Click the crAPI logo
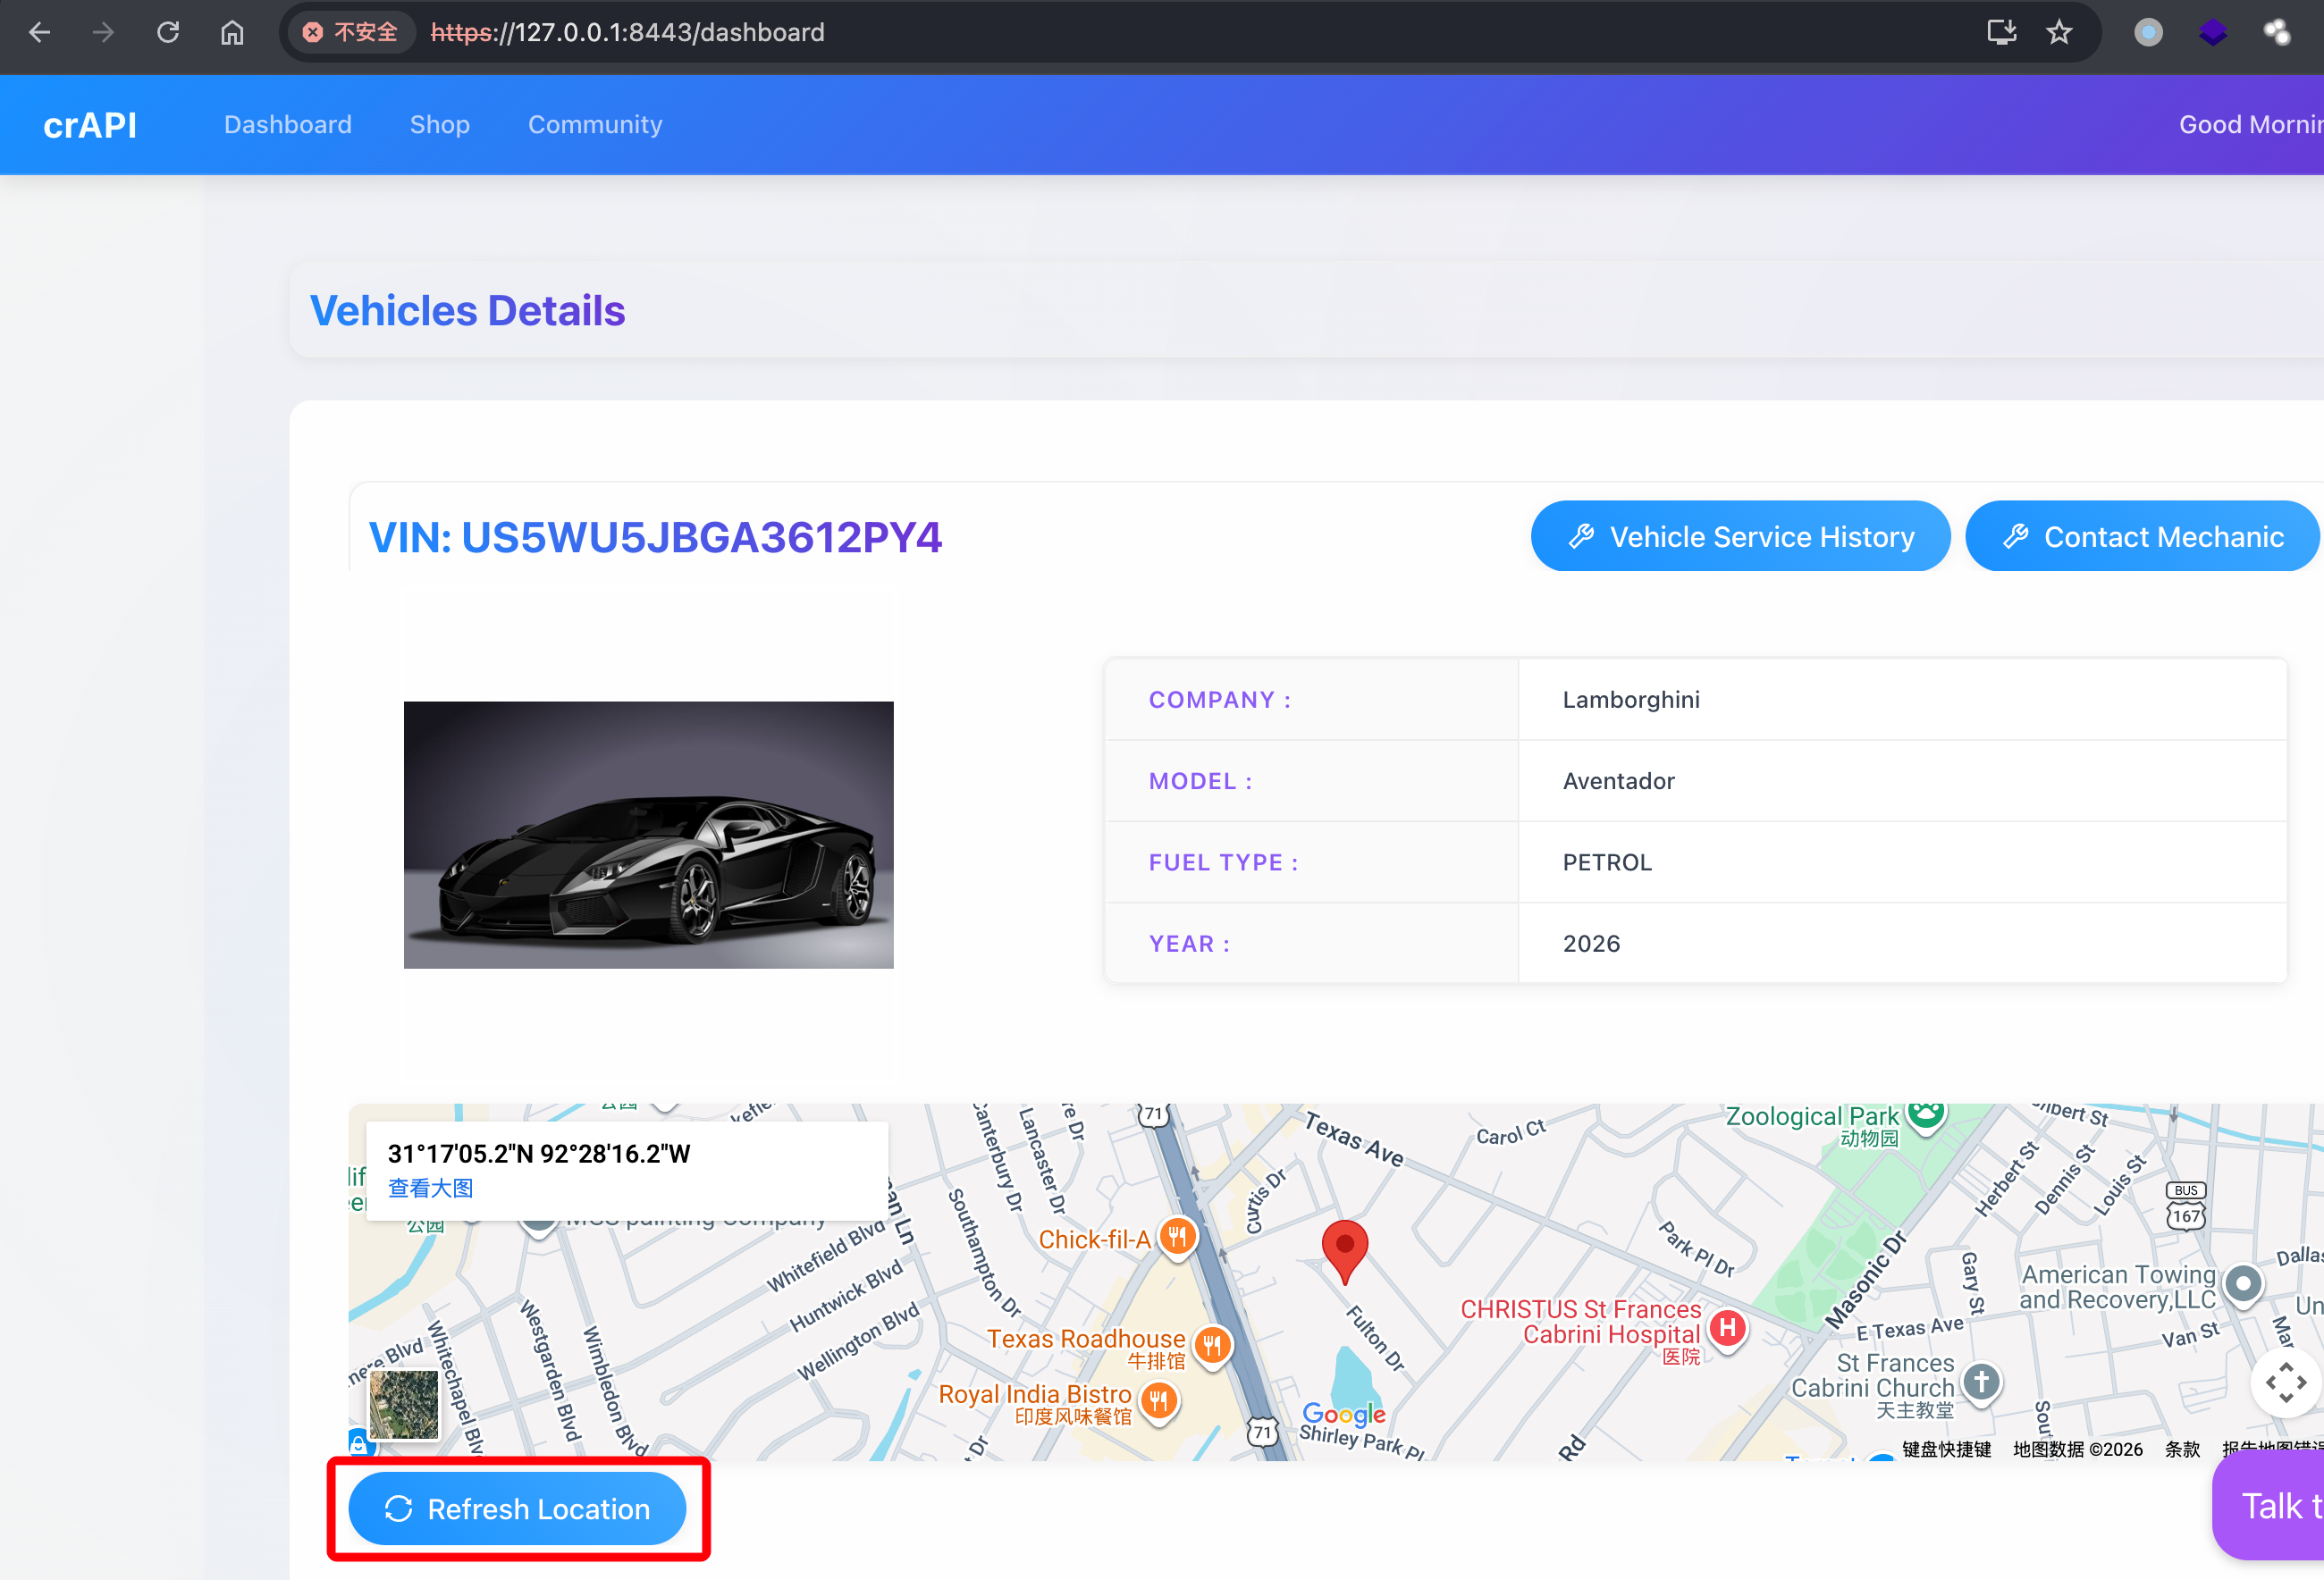The image size is (2324, 1580). (90, 125)
